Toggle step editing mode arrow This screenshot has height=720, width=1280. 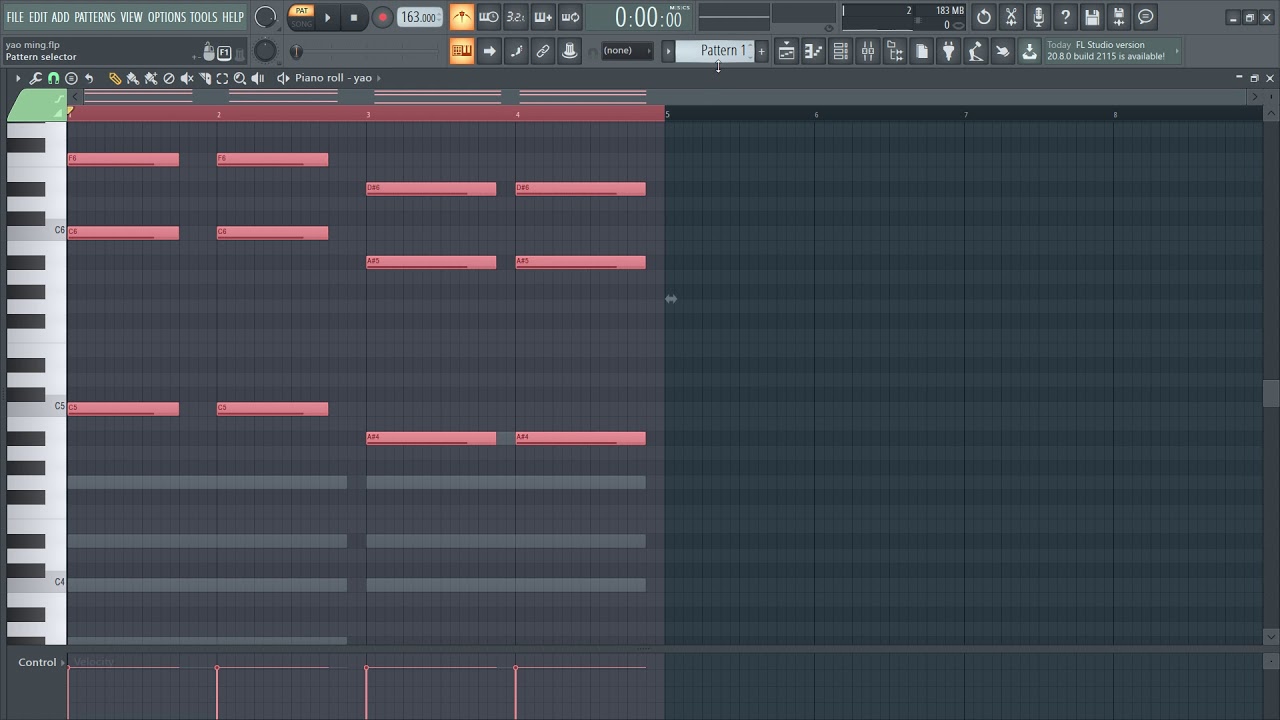click(488, 51)
